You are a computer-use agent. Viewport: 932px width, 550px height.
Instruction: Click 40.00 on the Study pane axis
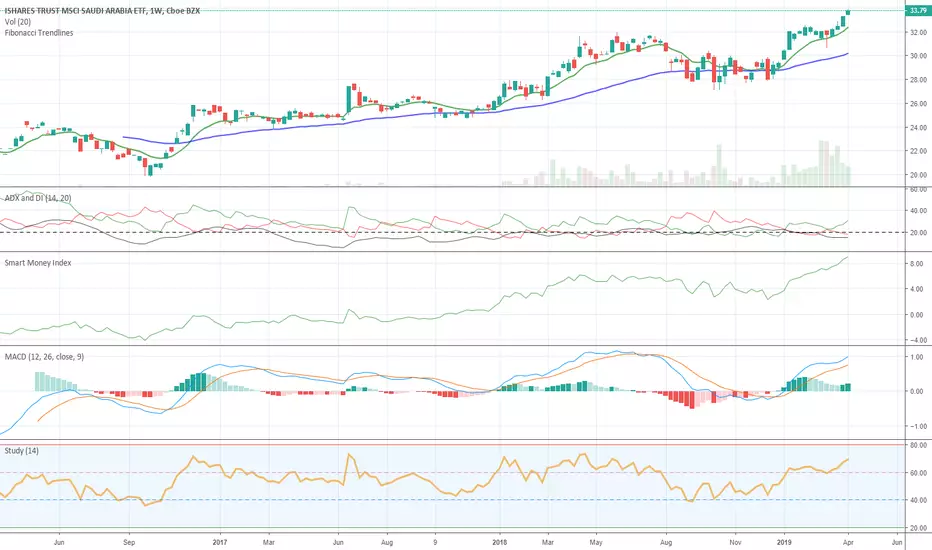click(x=918, y=500)
